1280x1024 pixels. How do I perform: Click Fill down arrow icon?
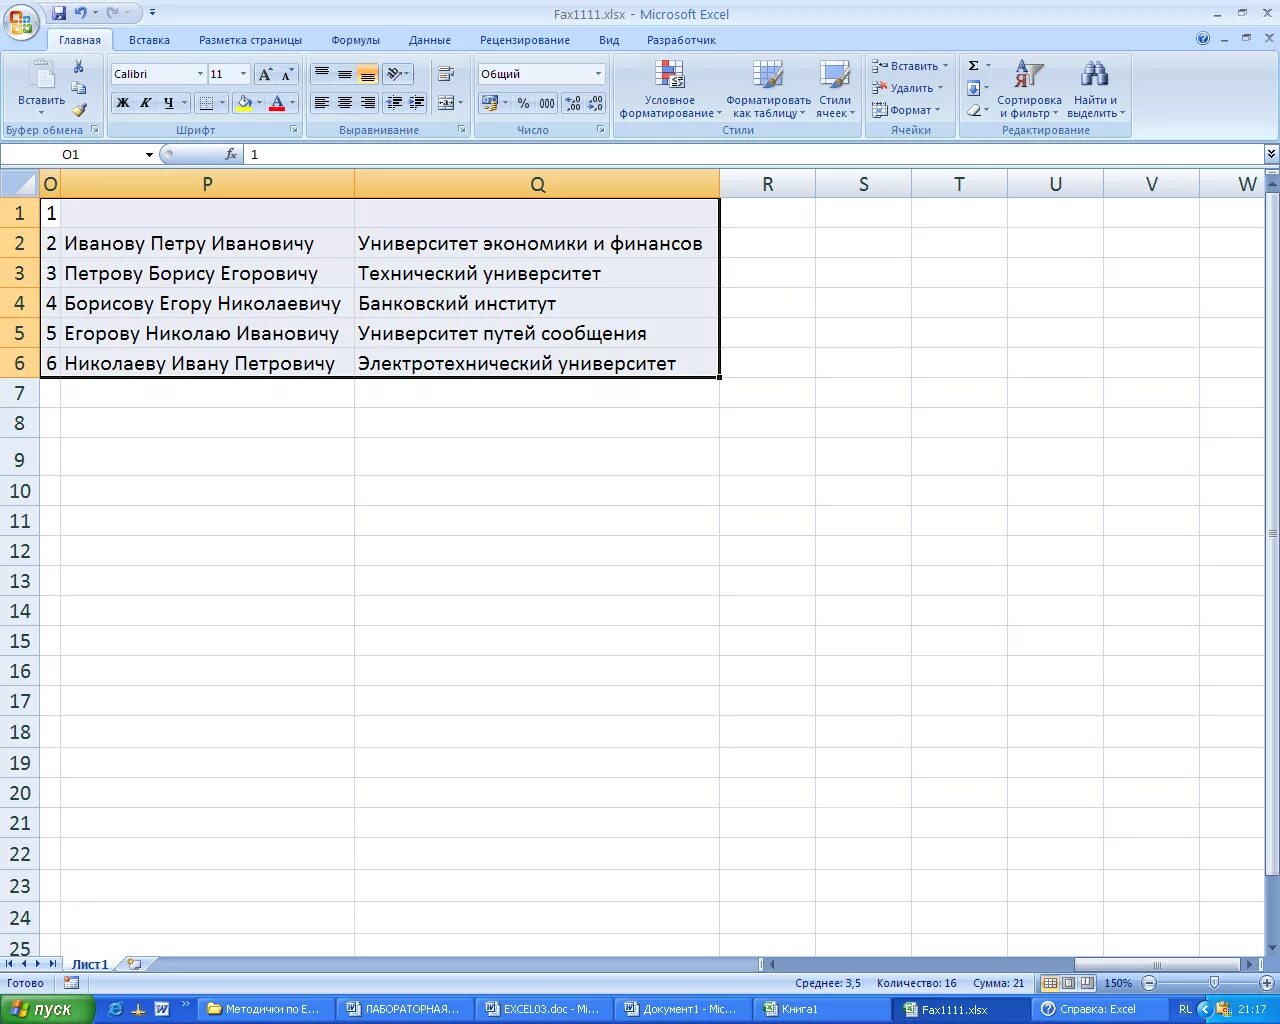973,88
